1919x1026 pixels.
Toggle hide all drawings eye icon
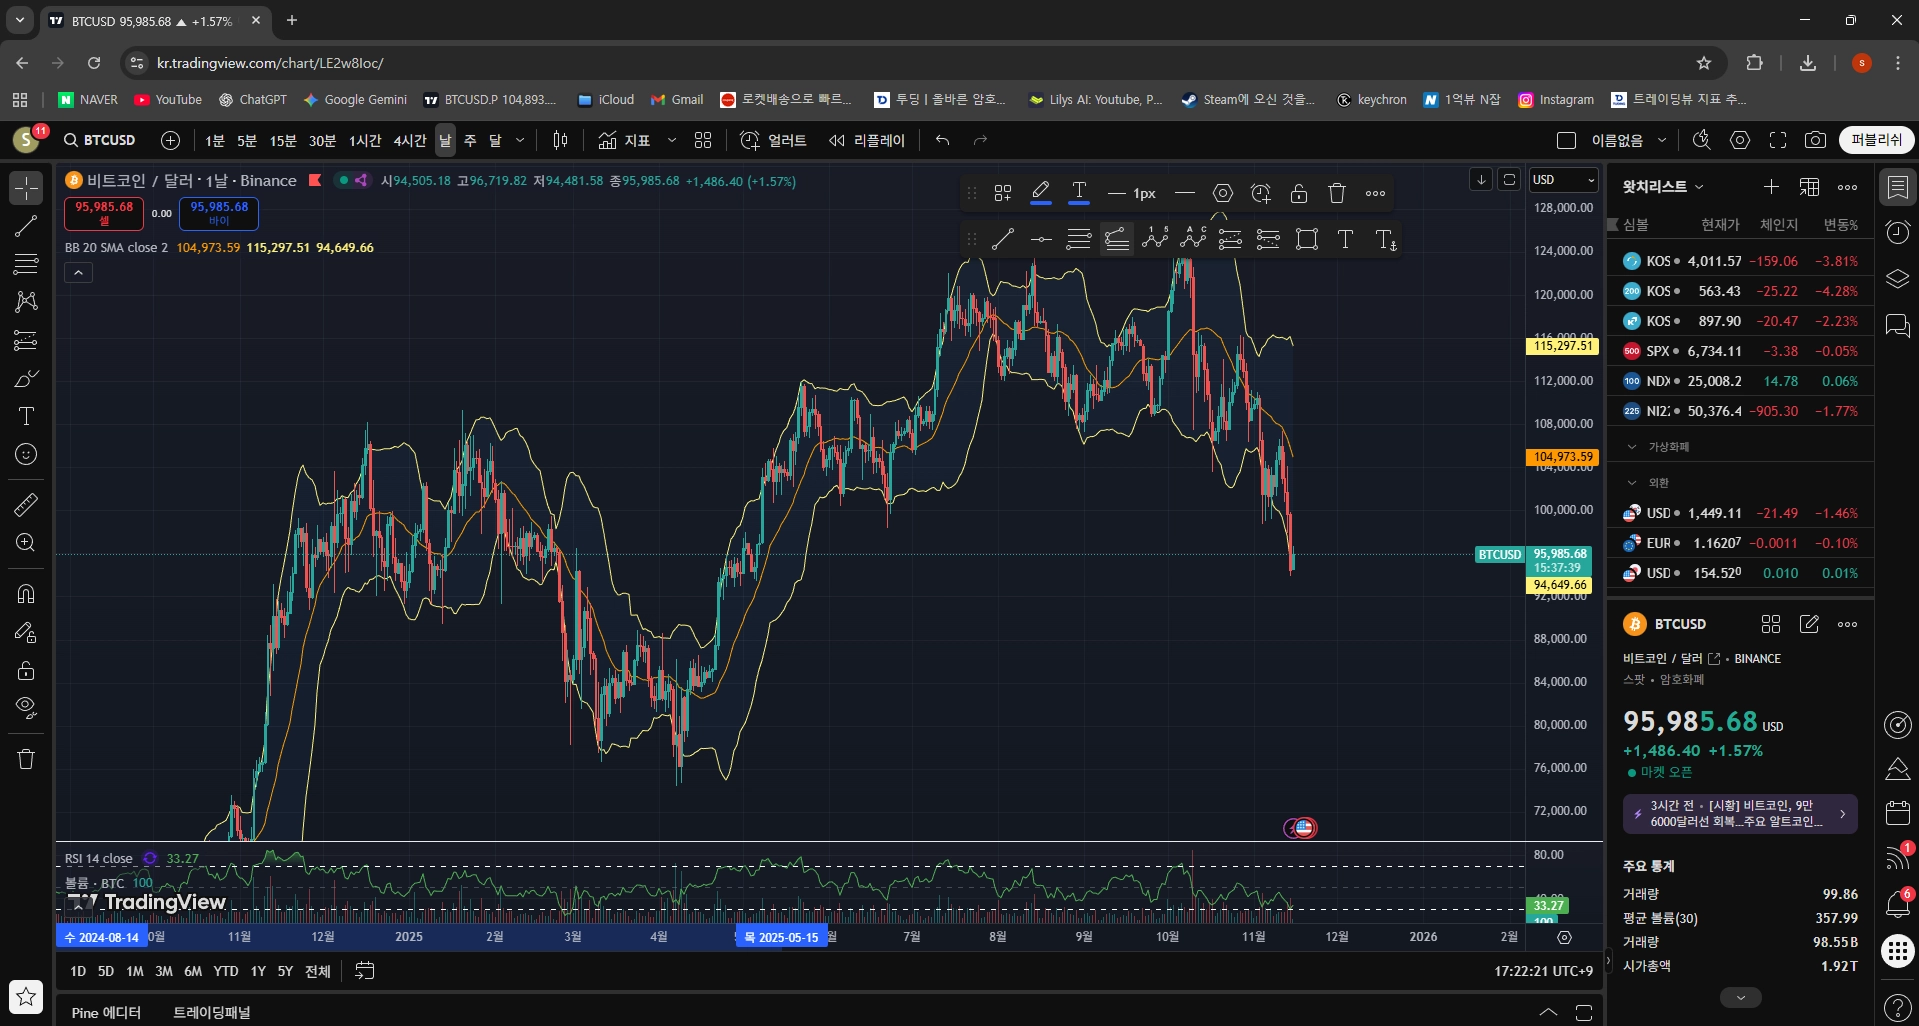coord(26,708)
